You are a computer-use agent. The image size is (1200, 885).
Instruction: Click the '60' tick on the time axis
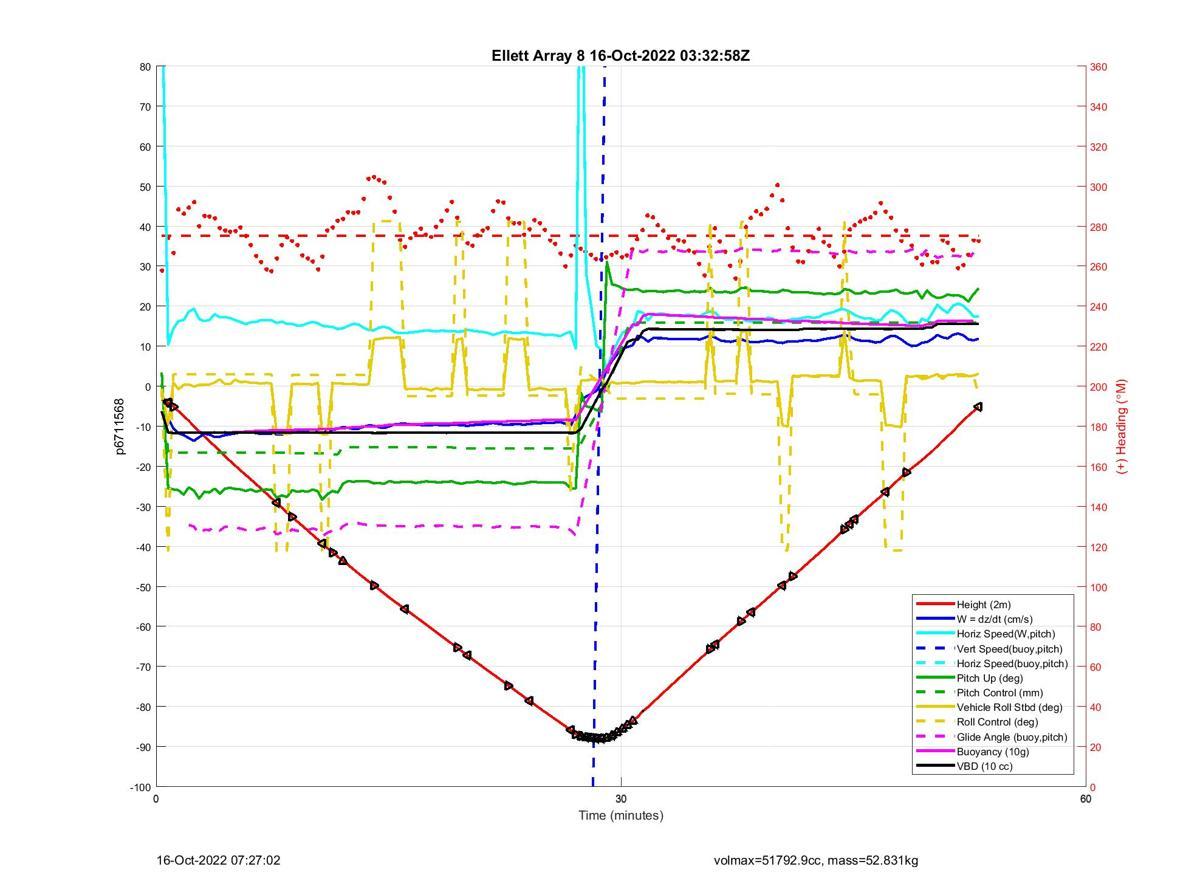(1085, 799)
